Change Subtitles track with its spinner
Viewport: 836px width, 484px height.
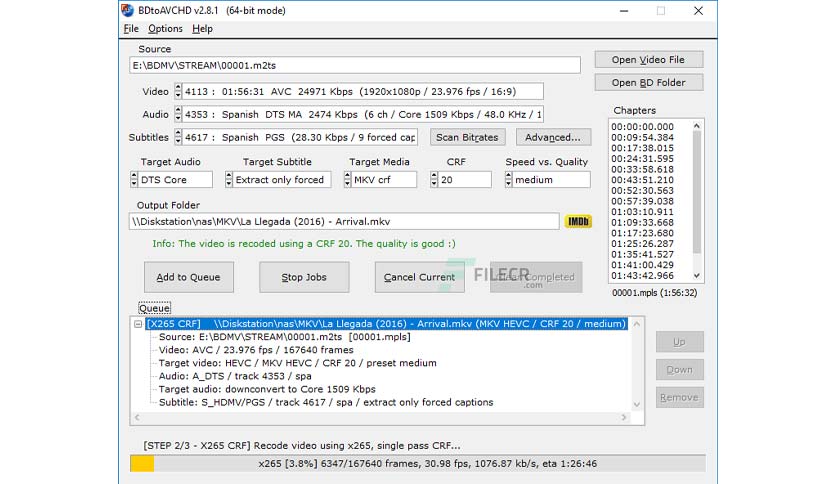coord(178,137)
